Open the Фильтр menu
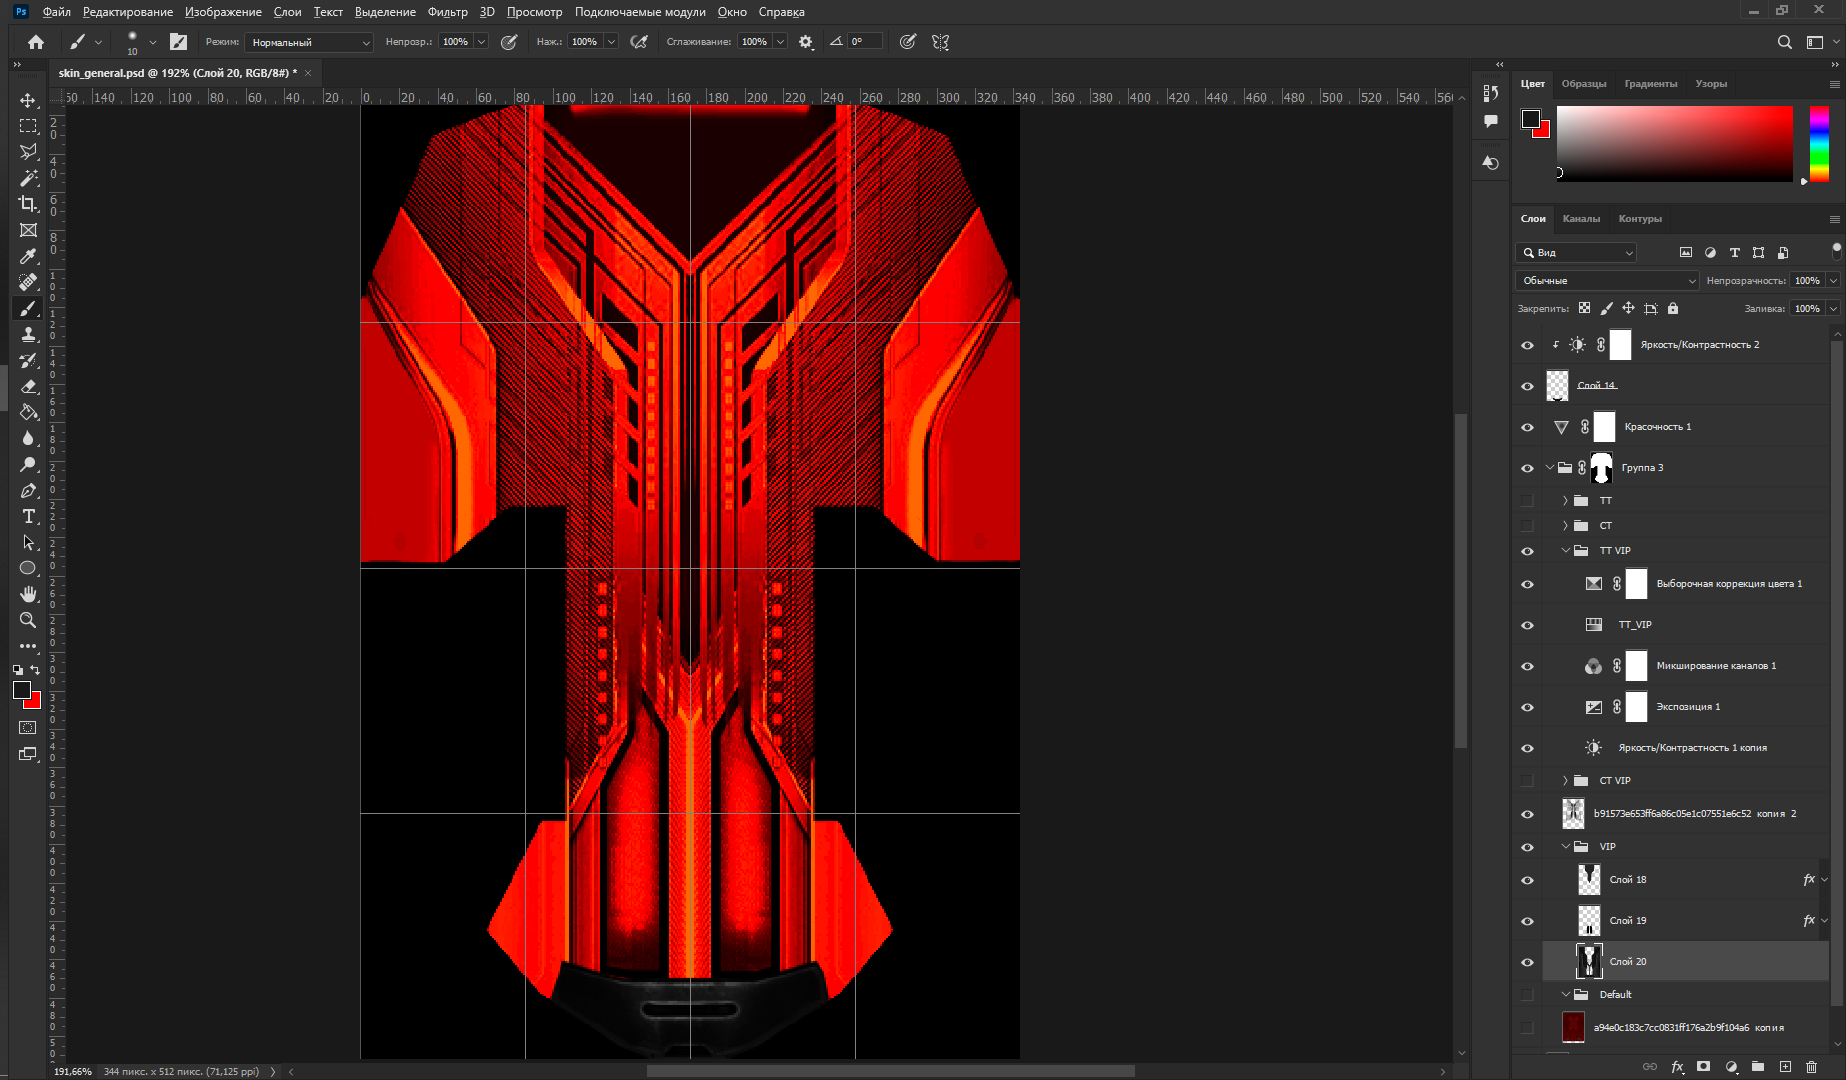The width and height of the screenshot is (1846, 1080). 447,12
